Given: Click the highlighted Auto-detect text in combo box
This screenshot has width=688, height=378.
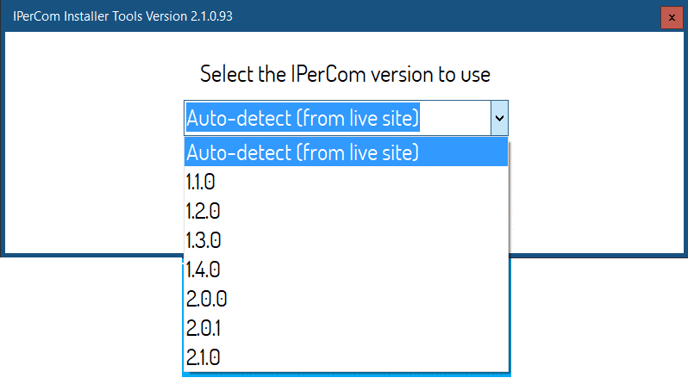Looking at the screenshot, I should click(x=303, y=118).
